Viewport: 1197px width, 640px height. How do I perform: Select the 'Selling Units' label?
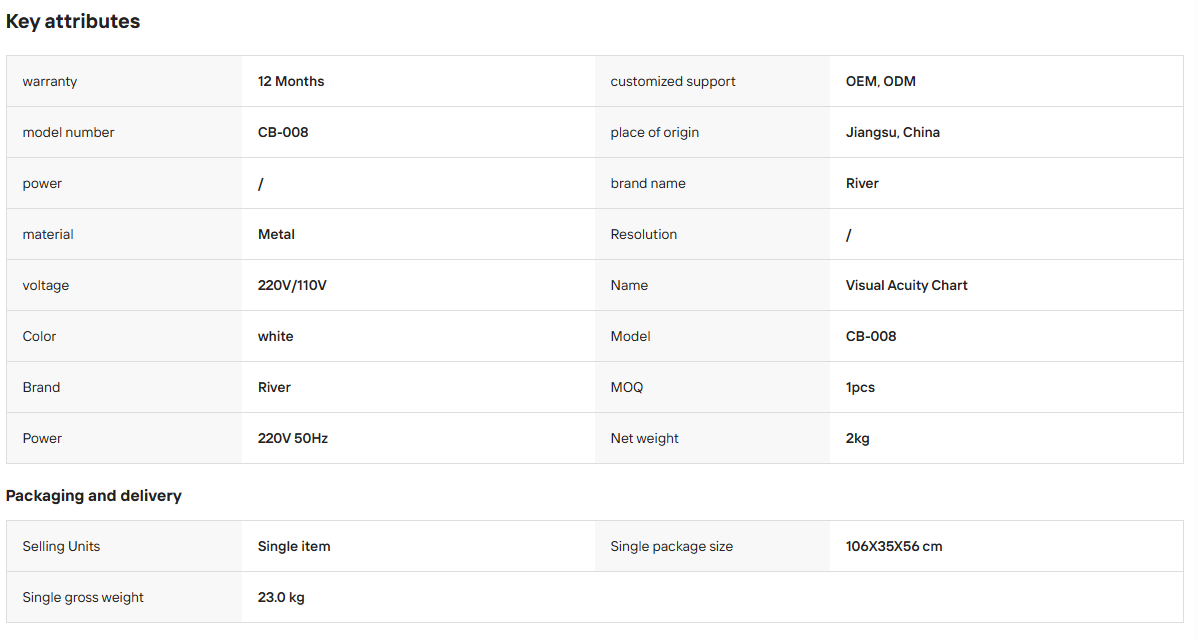coord(61,547)
